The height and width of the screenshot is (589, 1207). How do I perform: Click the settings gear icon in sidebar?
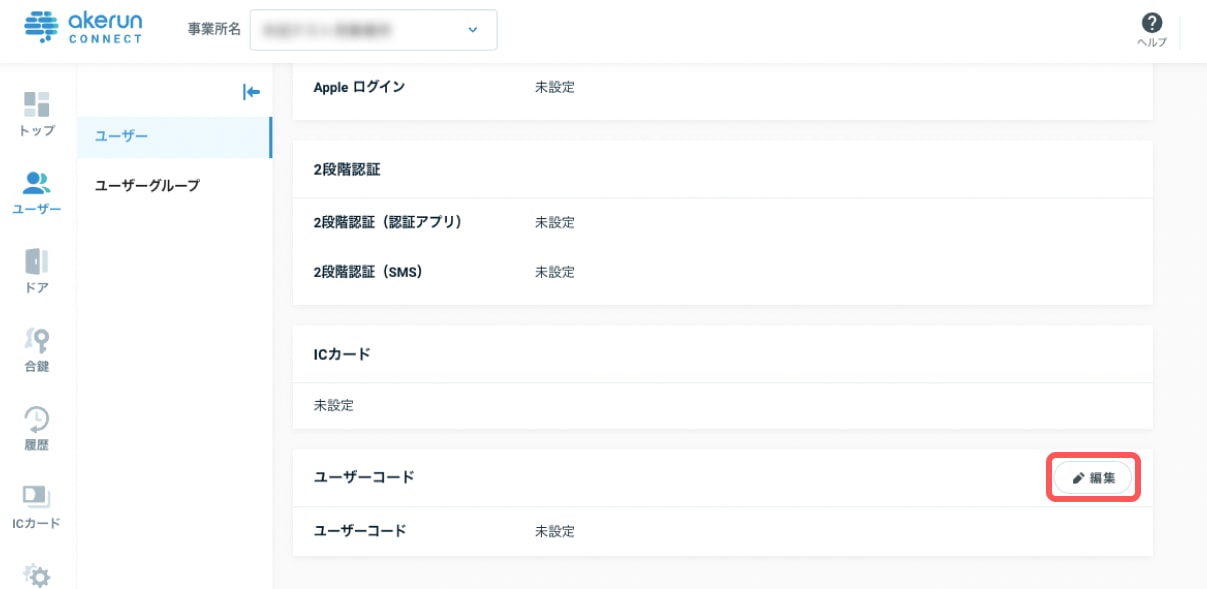click(37, 575)
